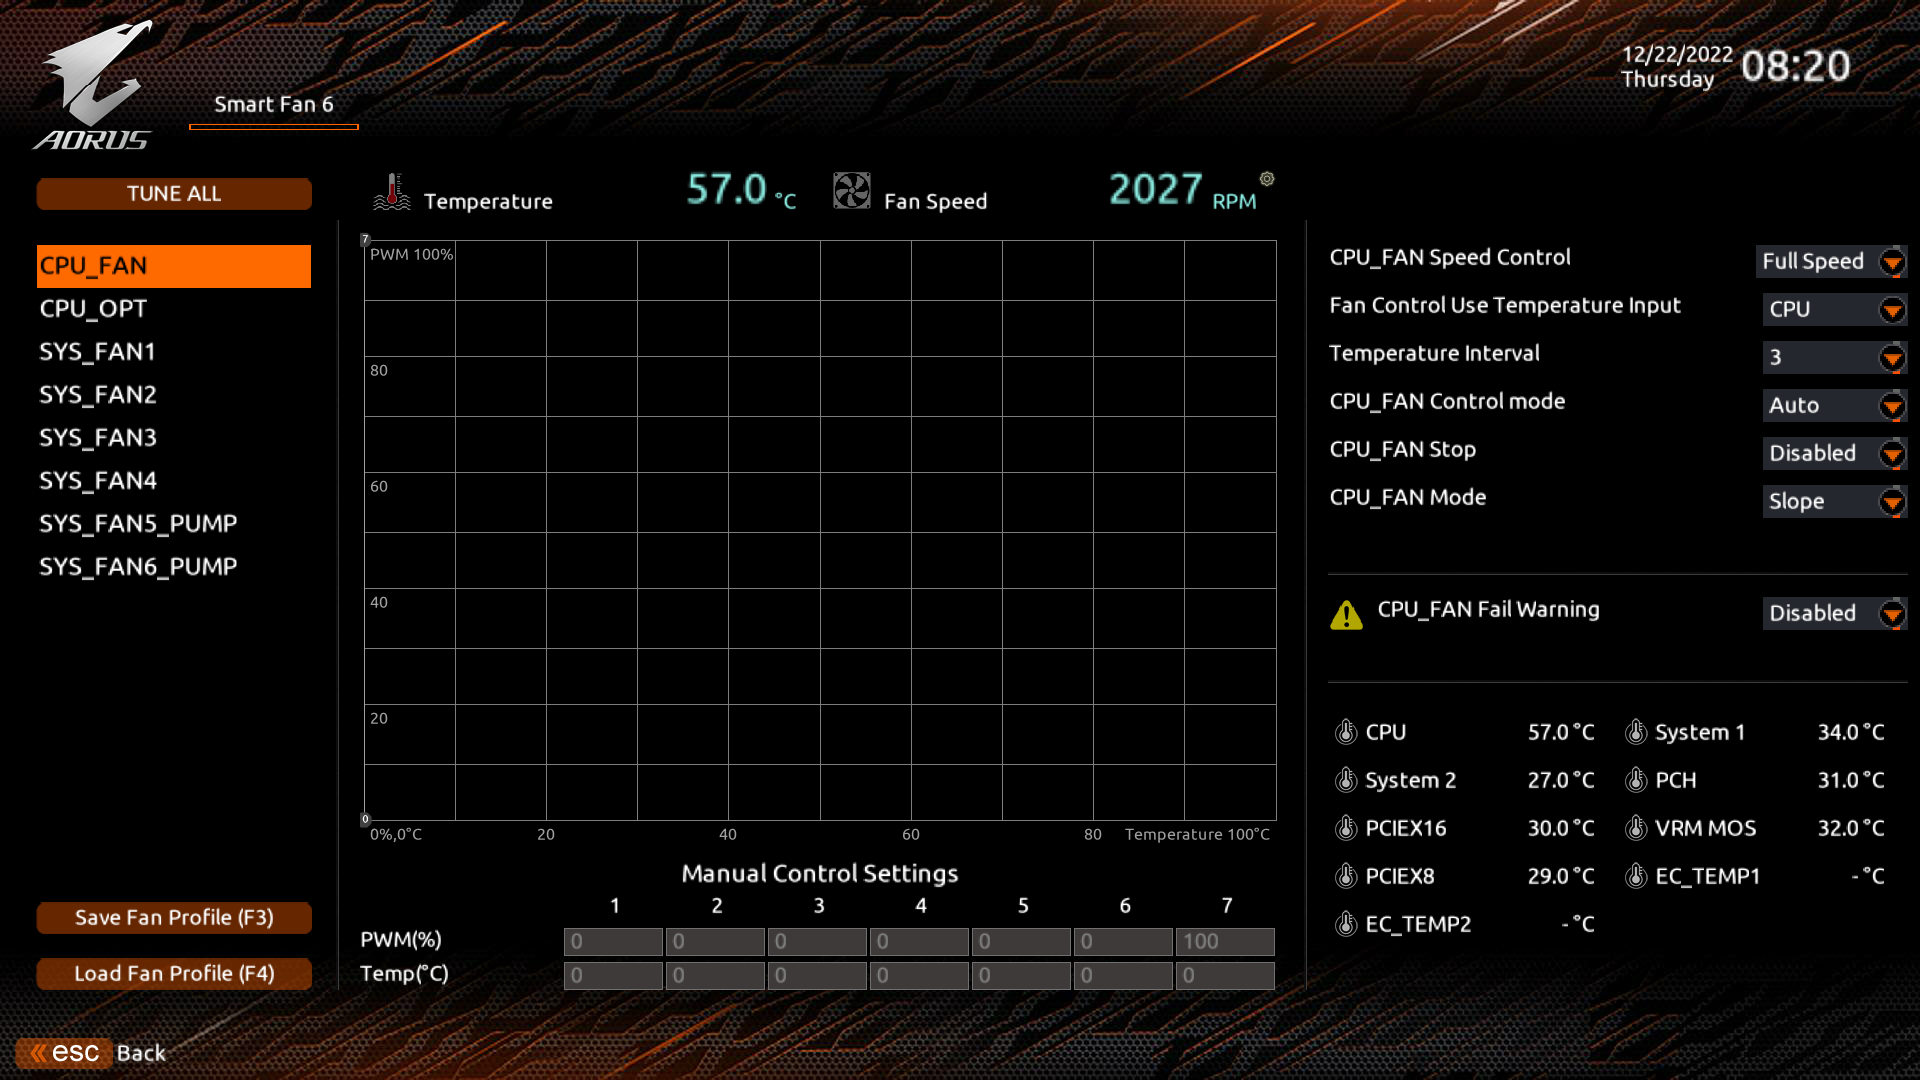Image resolution: width=1920 pixels, height=1080 pixels.
Task: Click PWM(%) field for point 1
Action: click(x=614, y=942)
